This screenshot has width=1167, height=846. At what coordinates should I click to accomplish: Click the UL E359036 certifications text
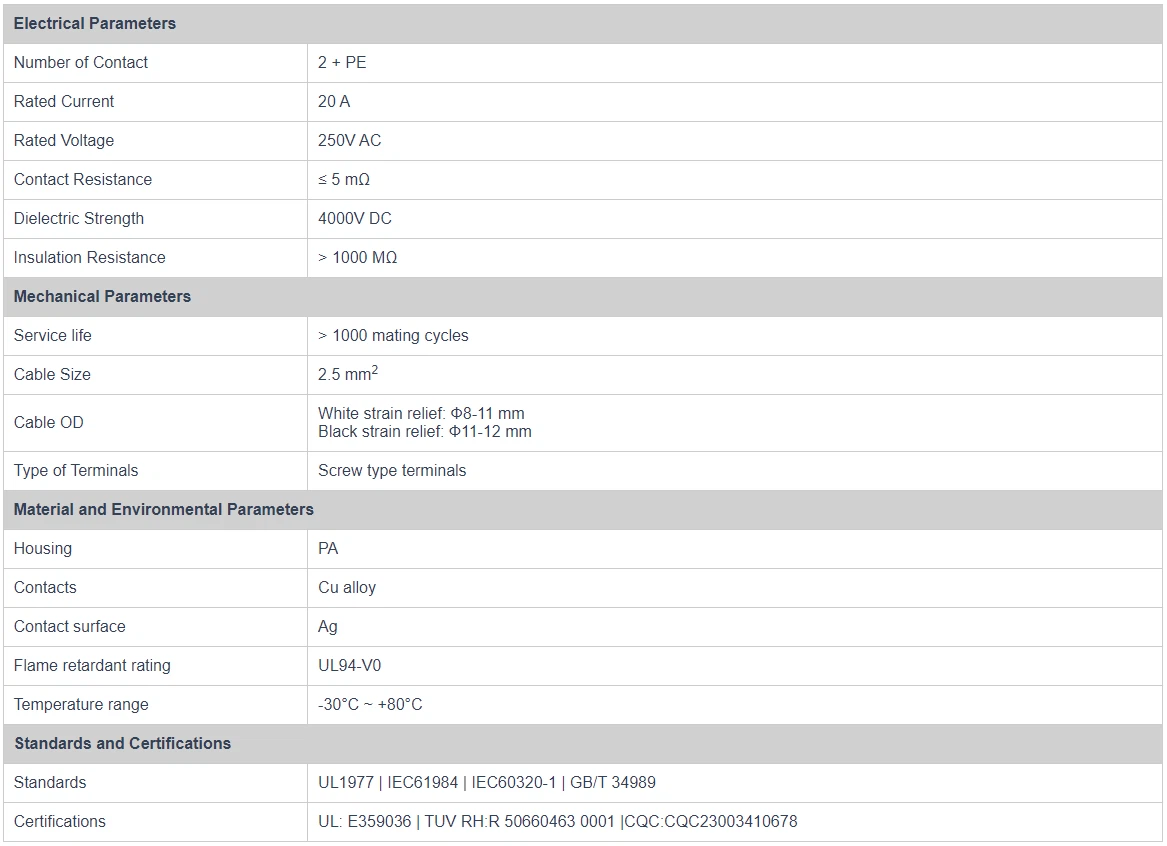point(557,821)
